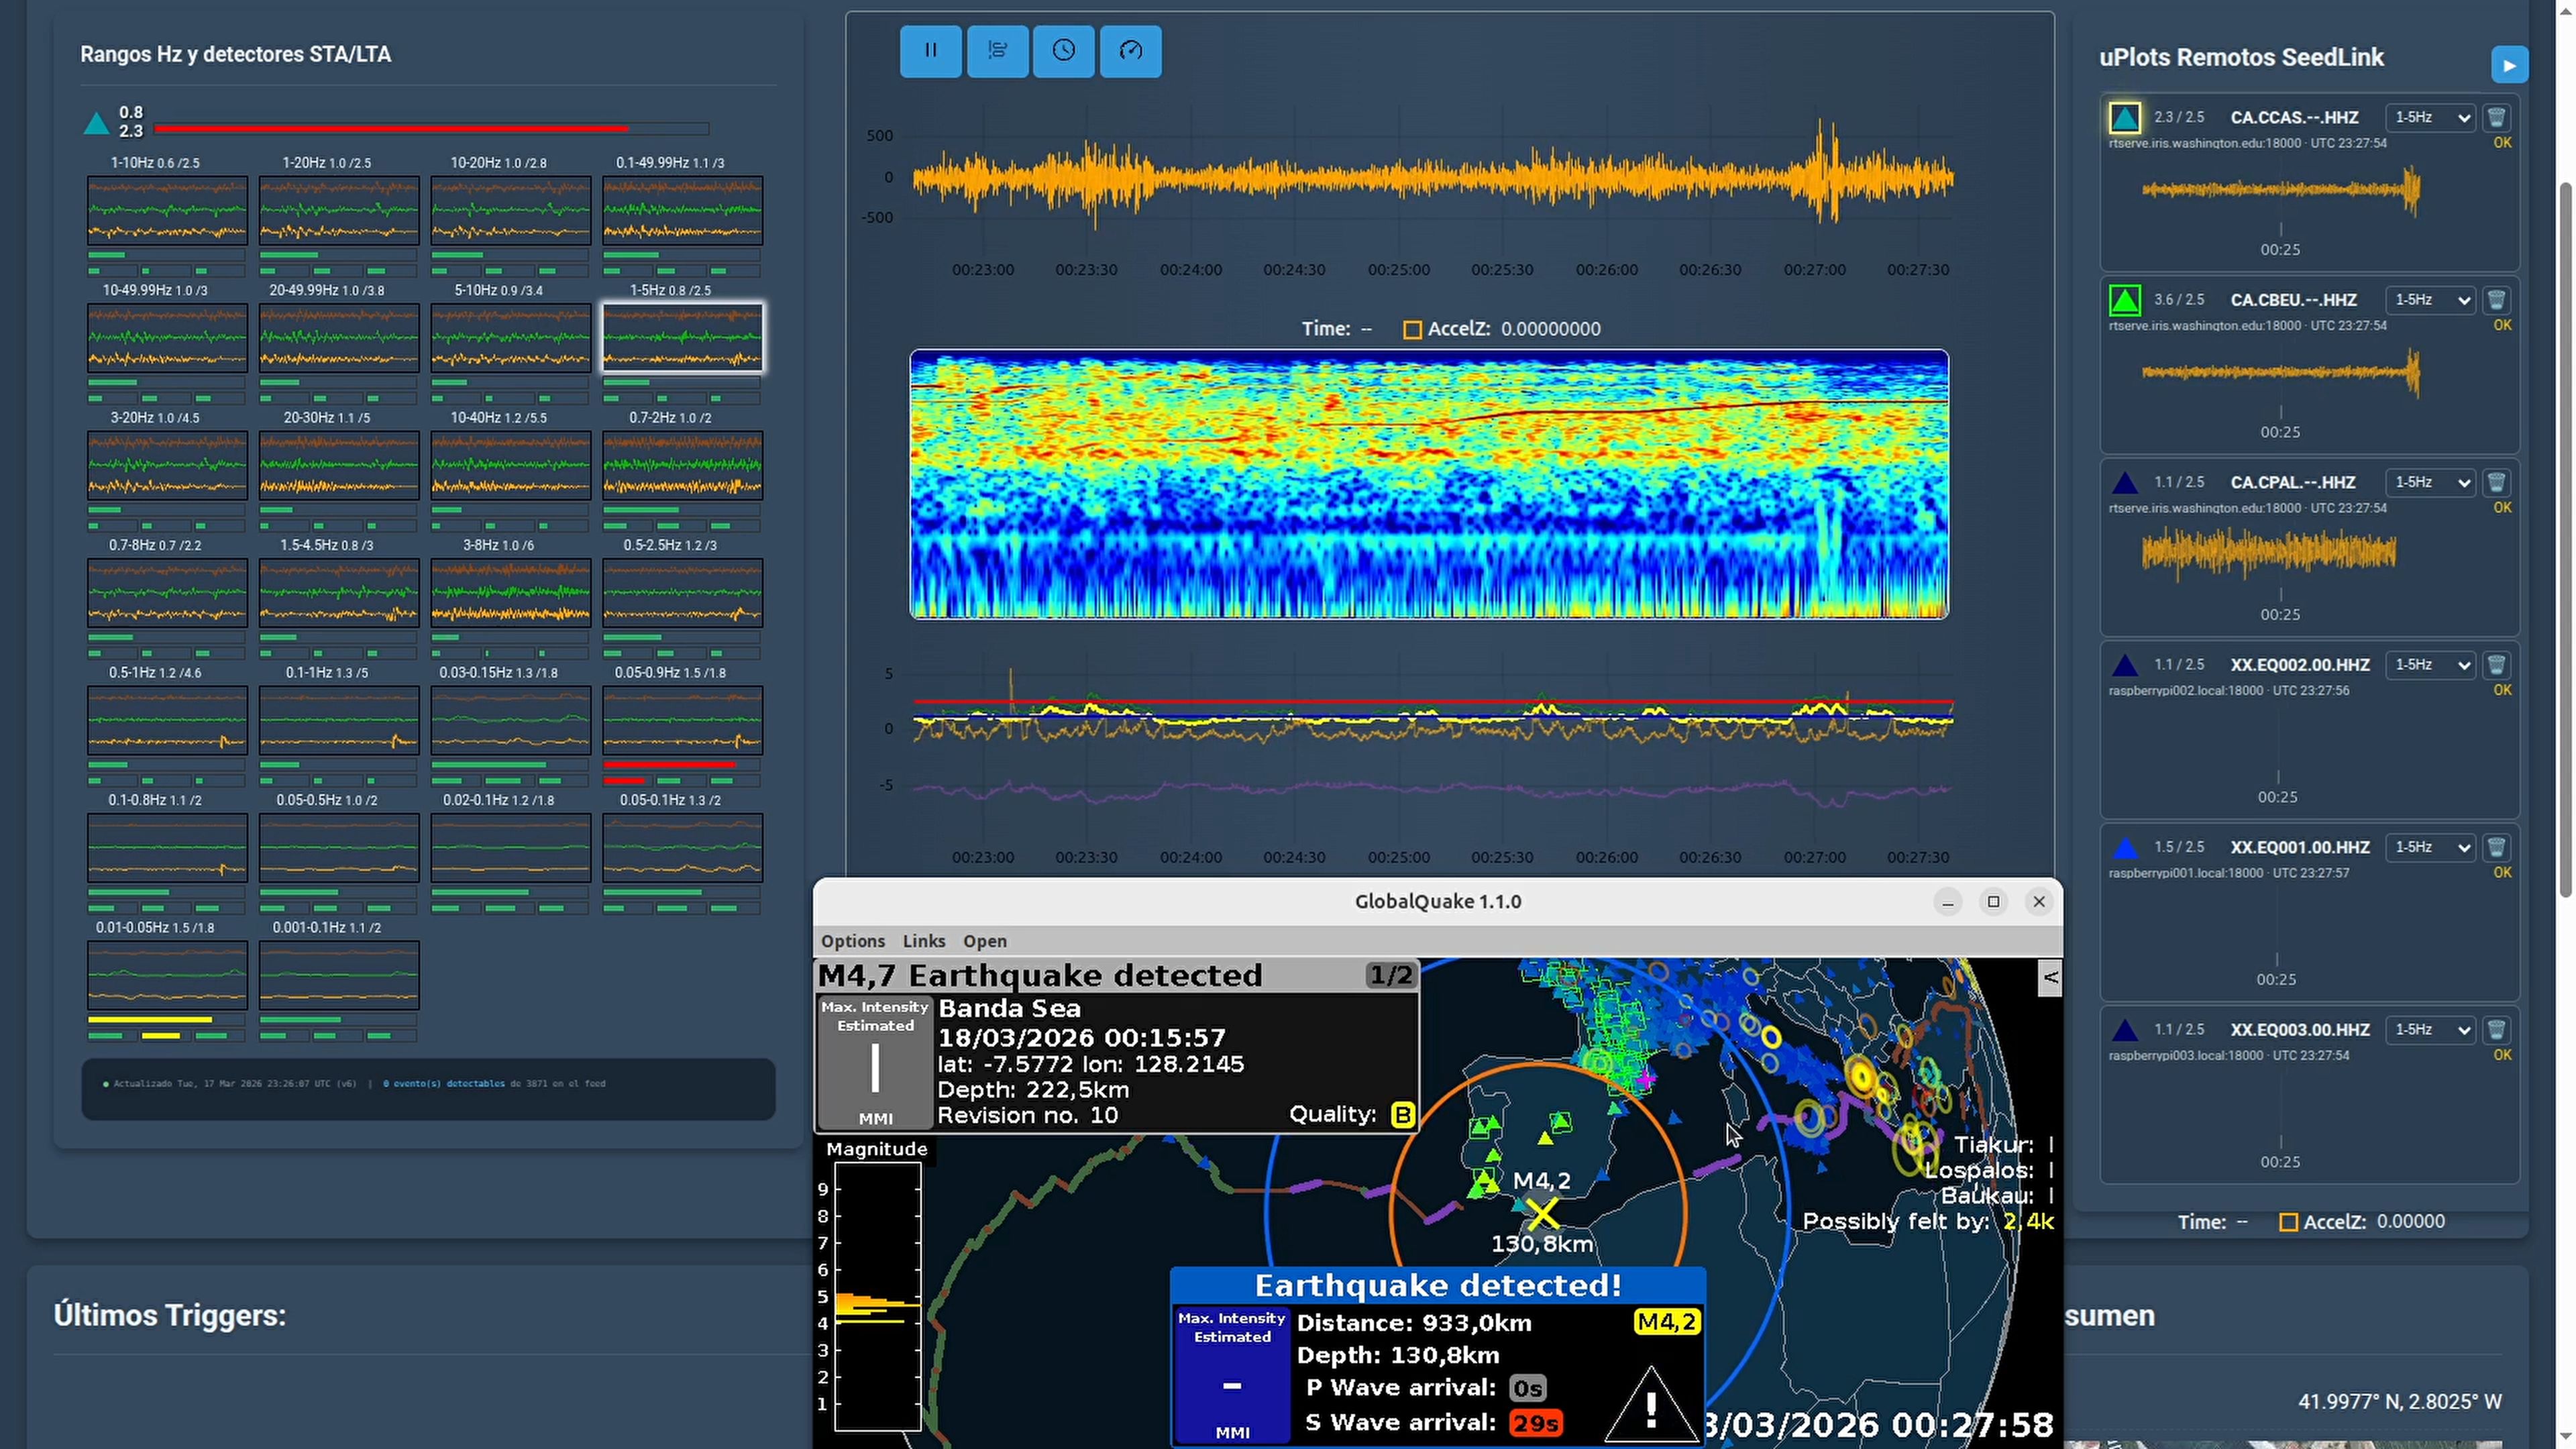
Task: Click the teal triangle indicator of CA.CCAS
Action: click(x=2124, y=118)
